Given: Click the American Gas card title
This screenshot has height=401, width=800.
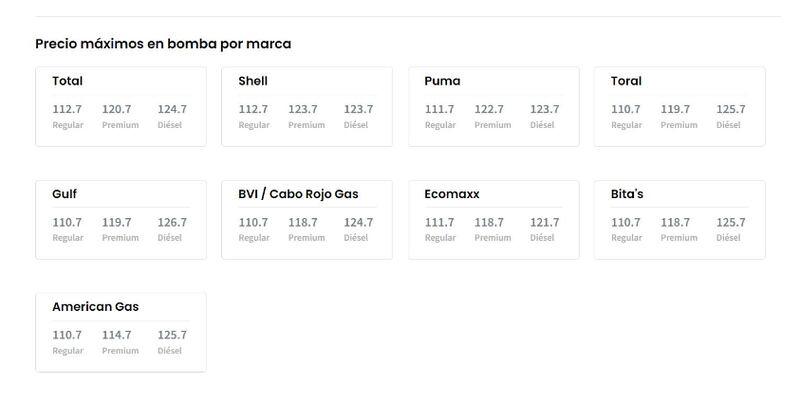Looking at the screenshot, I should 95,307.
